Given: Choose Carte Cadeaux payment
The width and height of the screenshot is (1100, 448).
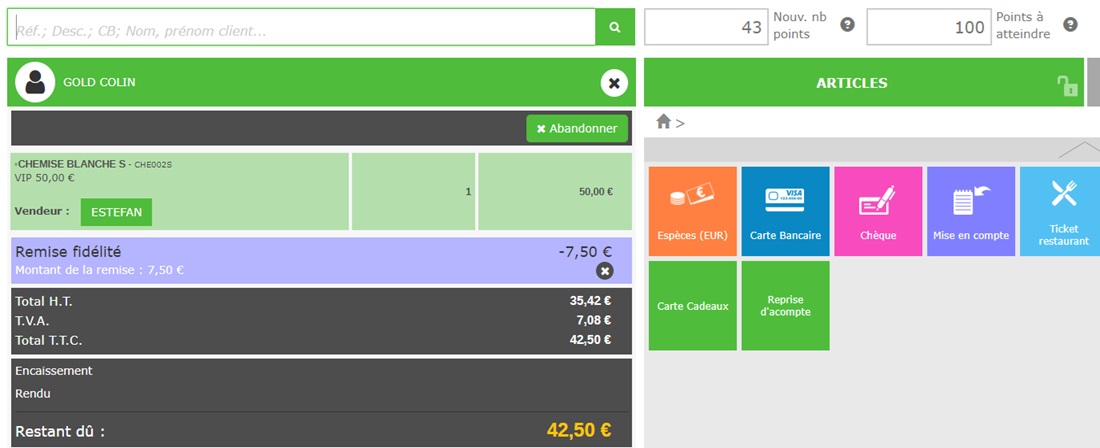Looking at the screenshot, I should click(692, 306).
